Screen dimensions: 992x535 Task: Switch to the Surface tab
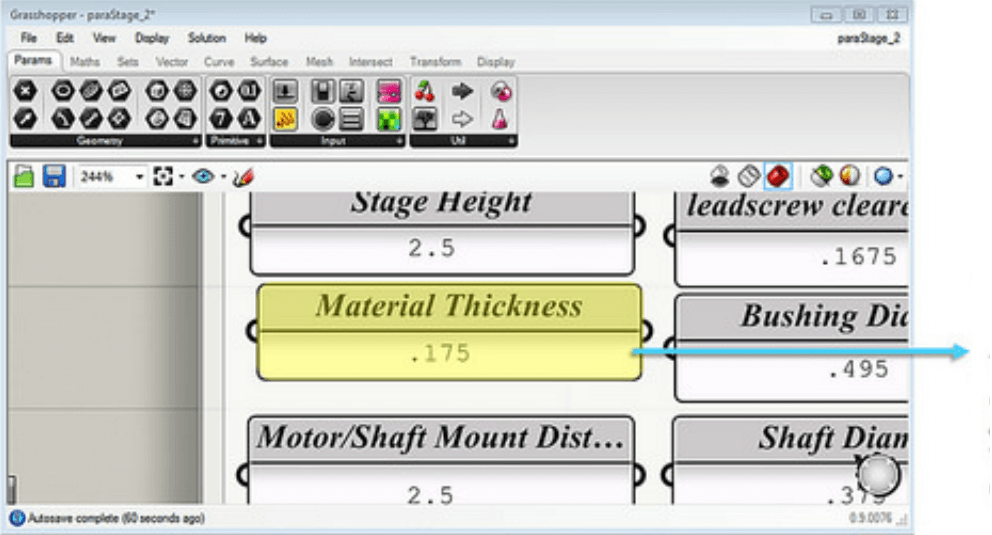pos(269,62)
